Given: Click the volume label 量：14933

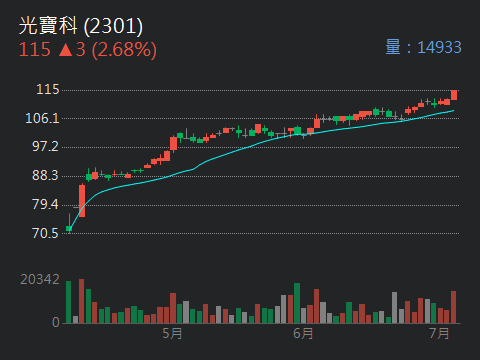Looking at the screenshot, I should point(423,47).
